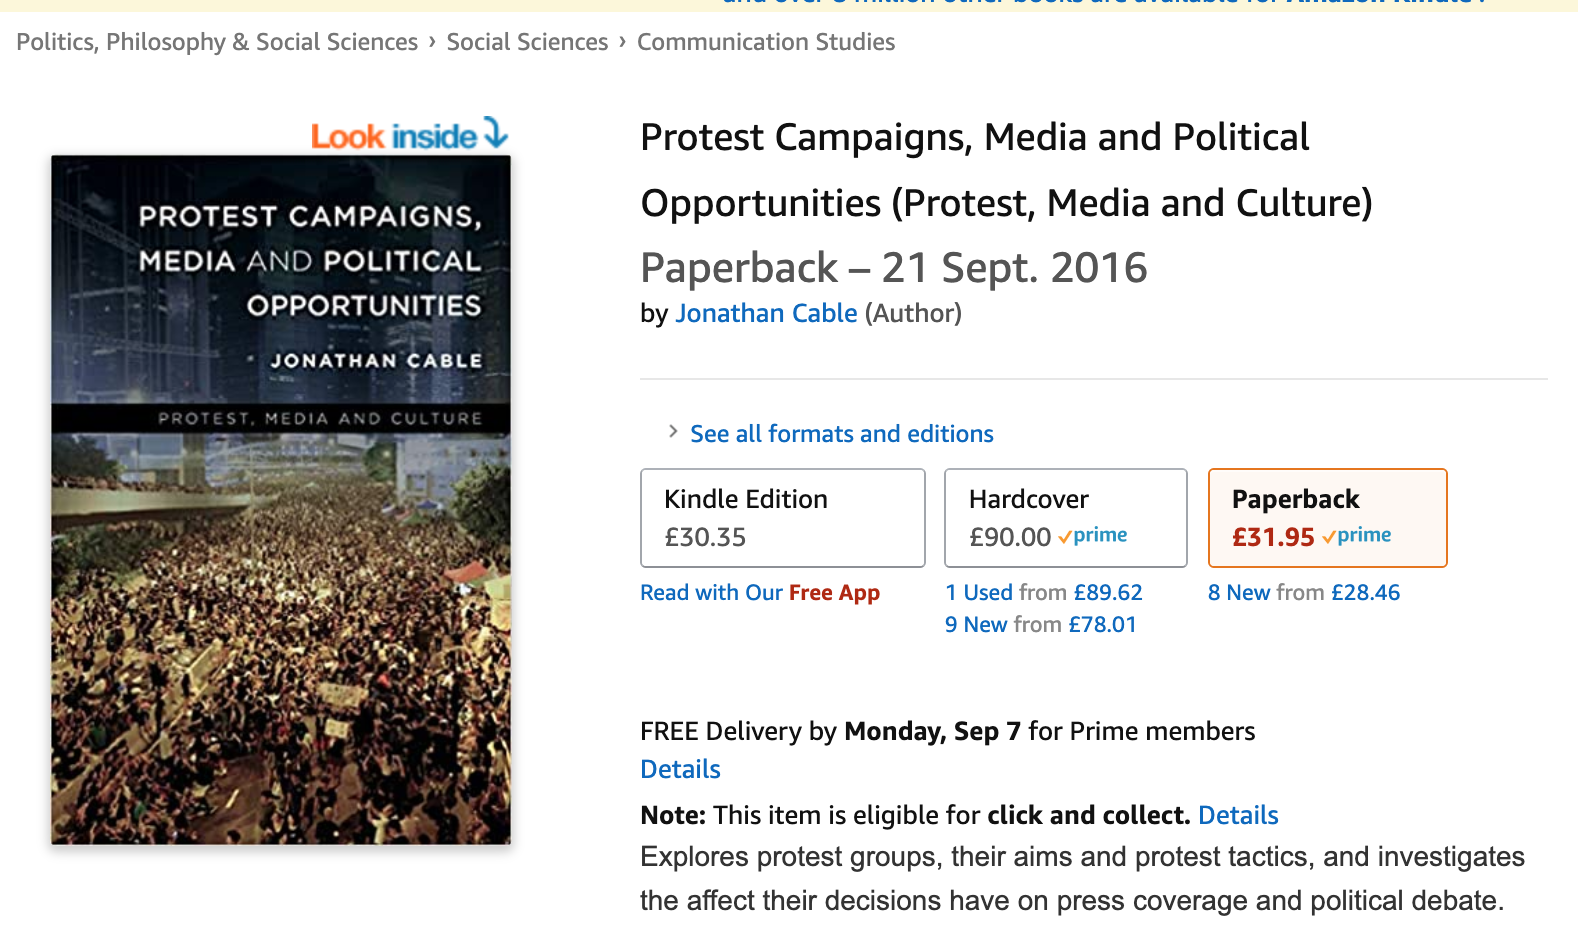This screenshot has height=936, width=1578.
Task: Click the Jonathan Cable author link
Action: [766, 313]
